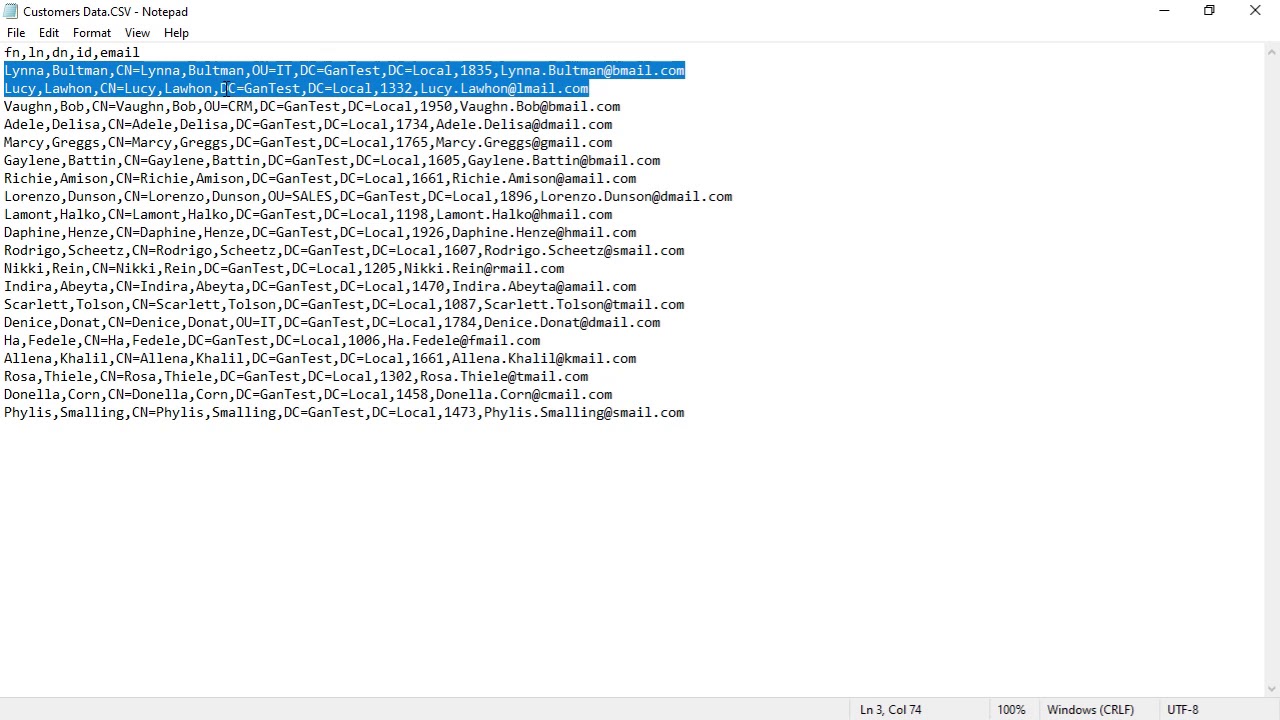
Task: Click the Richie Amison row
Action: tap(320, 178)
